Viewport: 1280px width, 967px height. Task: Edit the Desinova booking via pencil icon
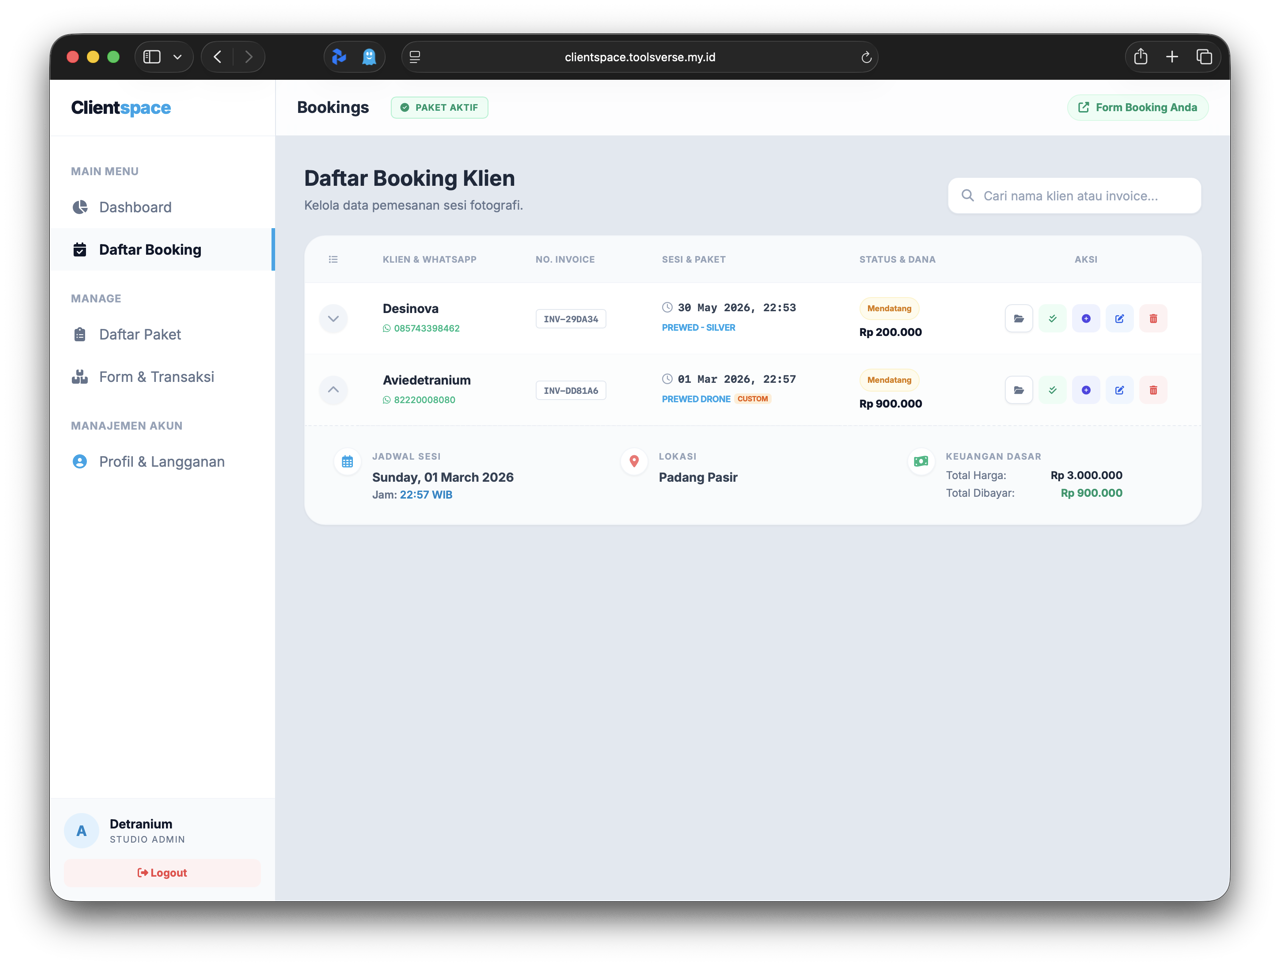coord(1119,319)
